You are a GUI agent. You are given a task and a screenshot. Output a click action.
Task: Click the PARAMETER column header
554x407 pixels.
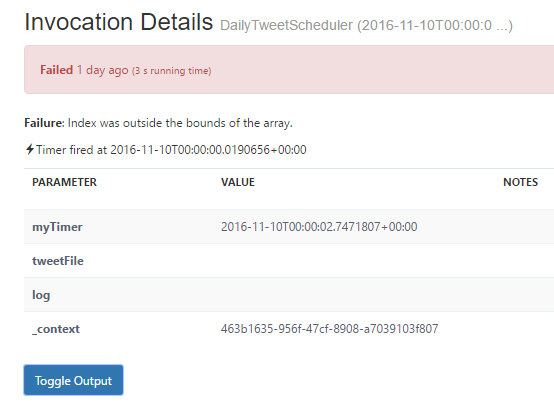pos(64,182)
